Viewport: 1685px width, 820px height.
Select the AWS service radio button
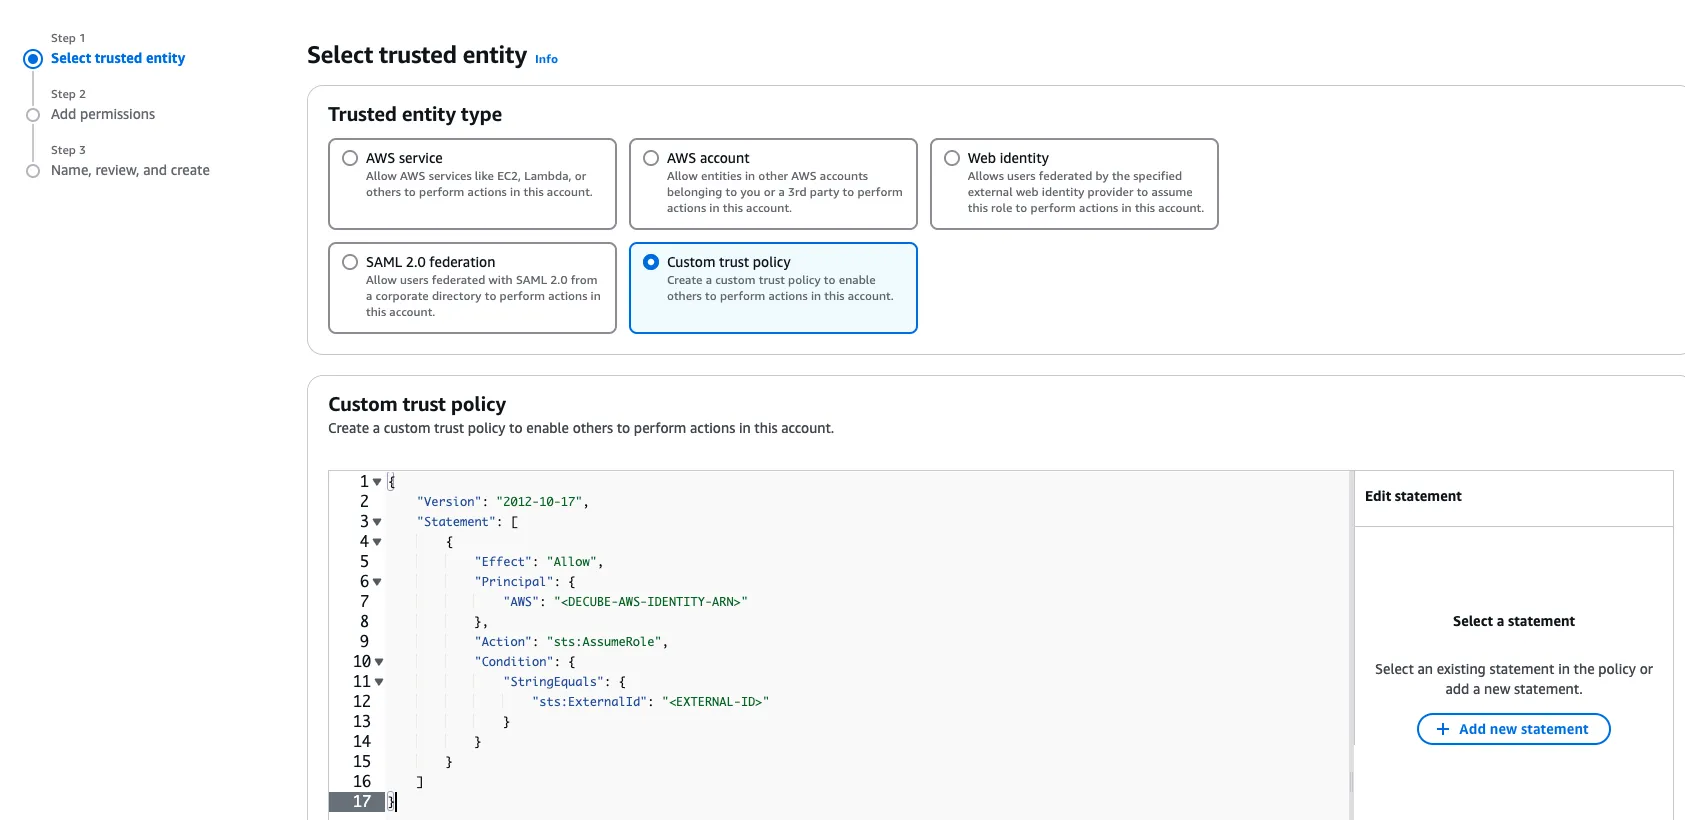tap(350, 158)
